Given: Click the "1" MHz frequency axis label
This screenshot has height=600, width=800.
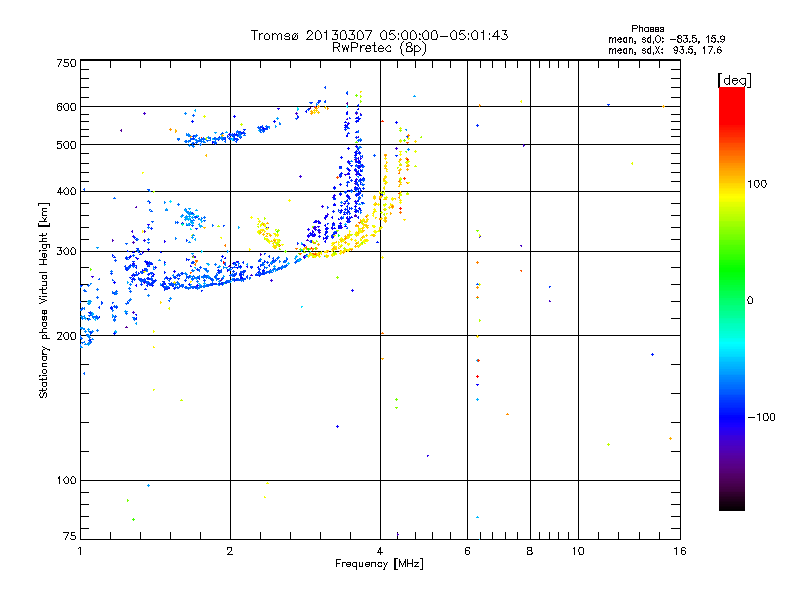Looking at the screenshot, I should point(80,551).
